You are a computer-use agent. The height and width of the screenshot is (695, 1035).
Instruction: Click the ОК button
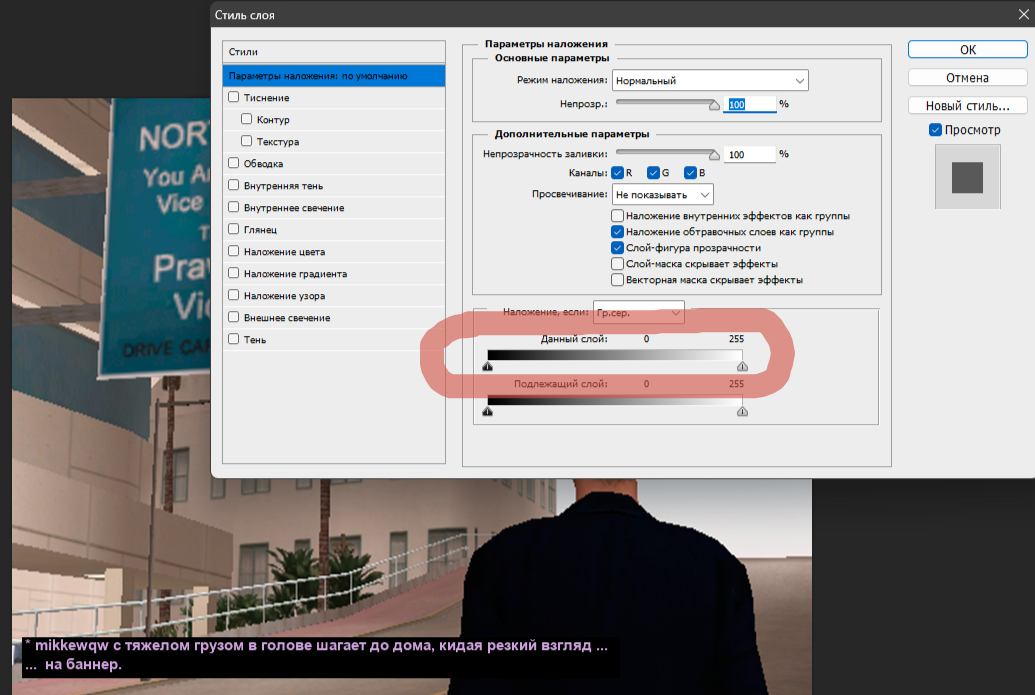968,50
